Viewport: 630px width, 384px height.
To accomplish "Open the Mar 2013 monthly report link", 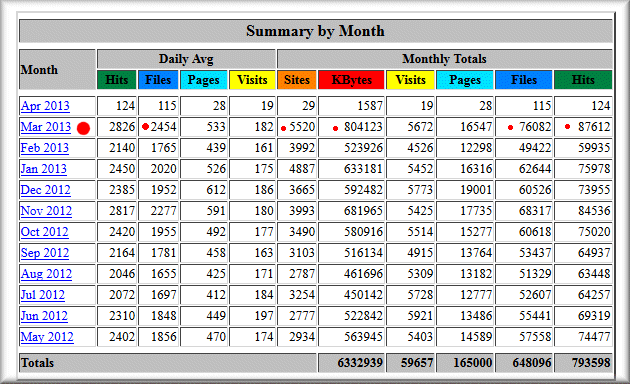I will pyautogui.click(x=46, y=127).
